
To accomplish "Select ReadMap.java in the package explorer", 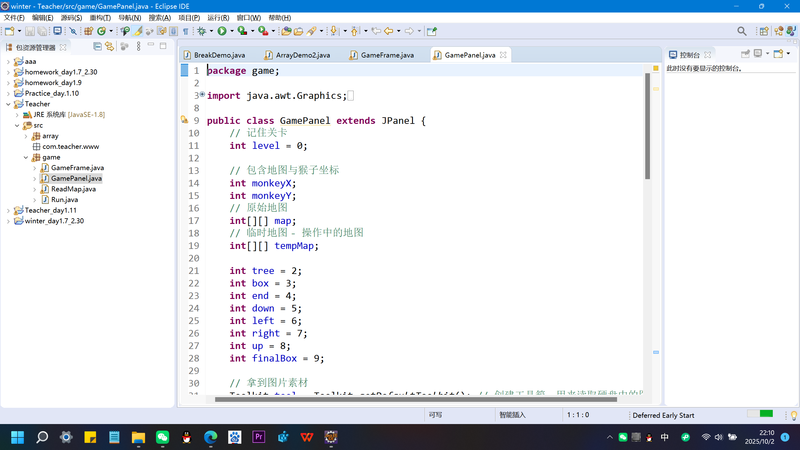I will point(73,189).
